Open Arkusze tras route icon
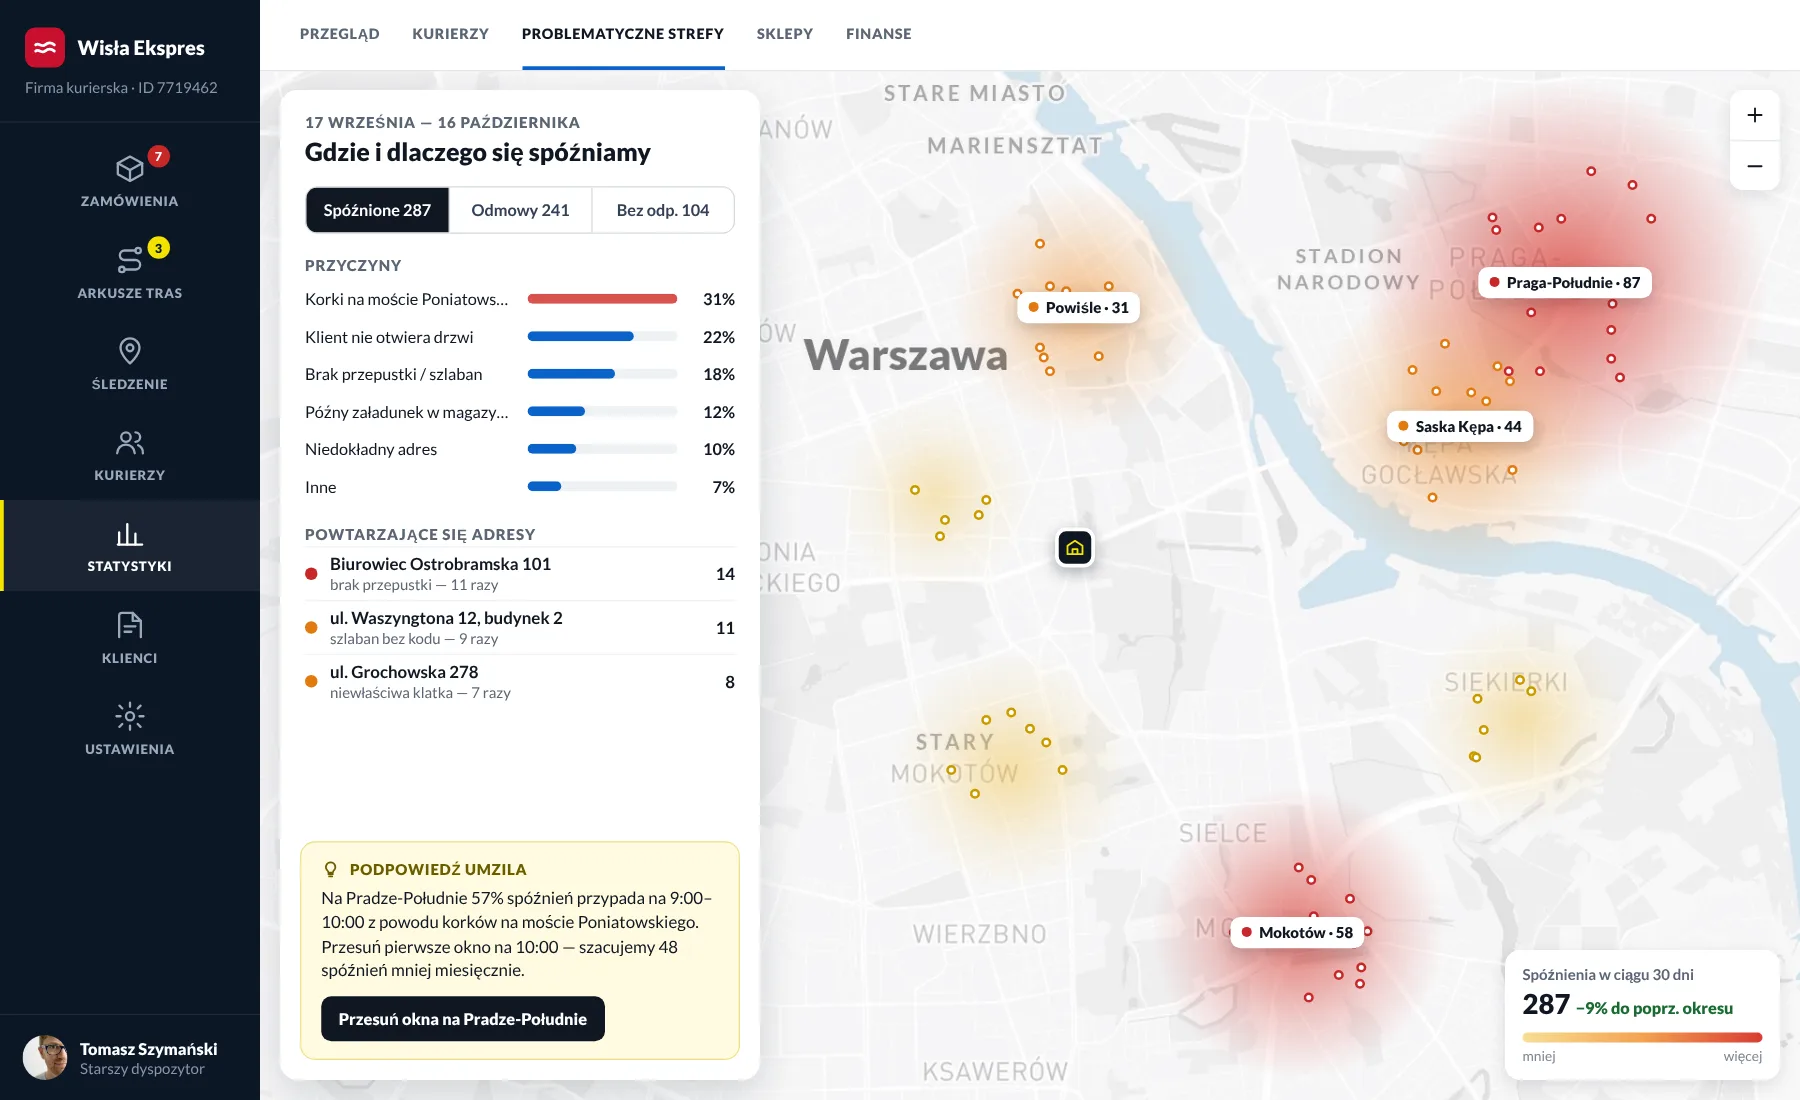The image size is (1800, 1100). 130,260
